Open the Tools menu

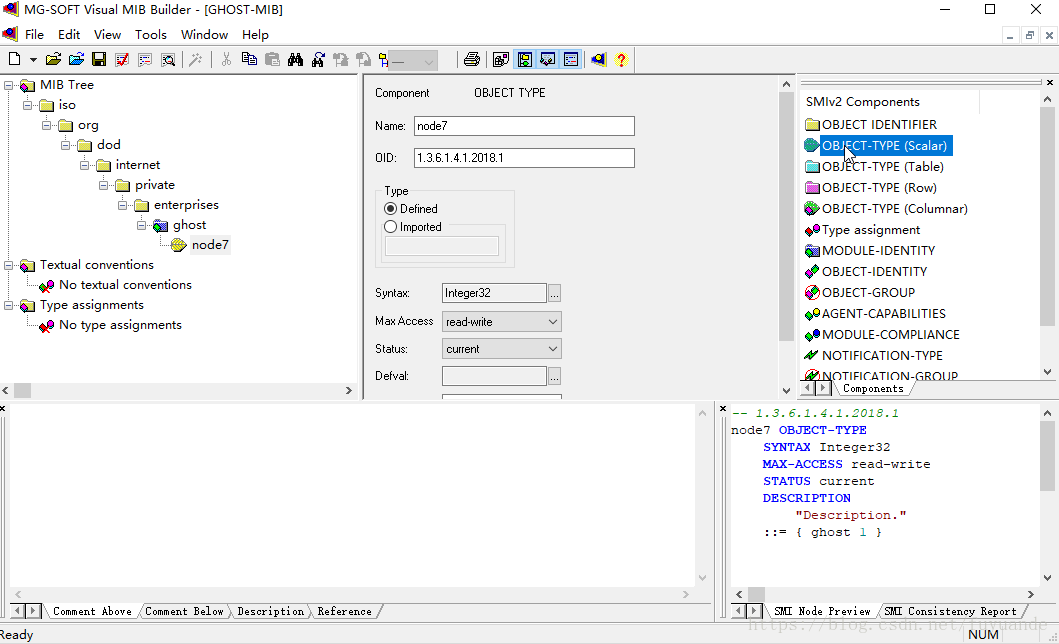pyautogui.click(x=151, y=34)
